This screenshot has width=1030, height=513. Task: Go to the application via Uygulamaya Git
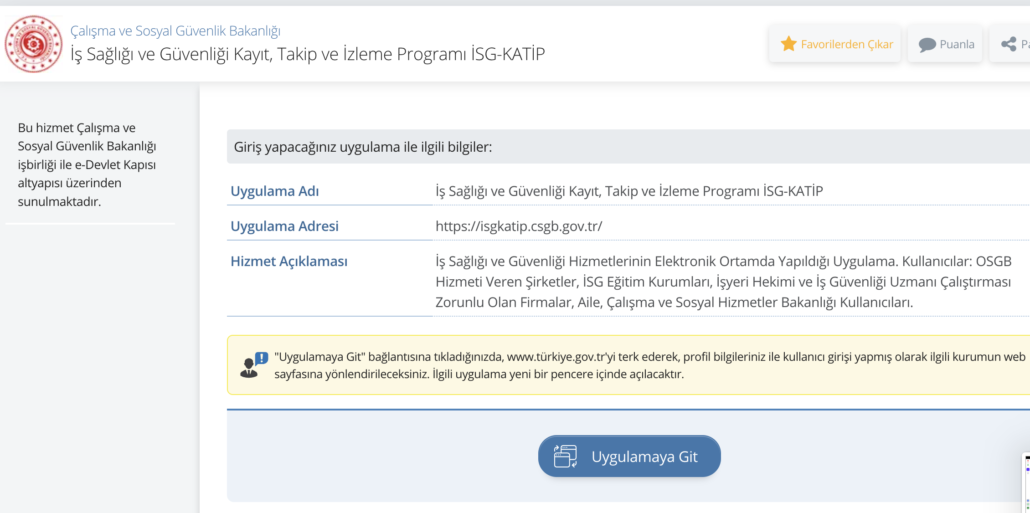pyautogui.click(x=629, y=456)
